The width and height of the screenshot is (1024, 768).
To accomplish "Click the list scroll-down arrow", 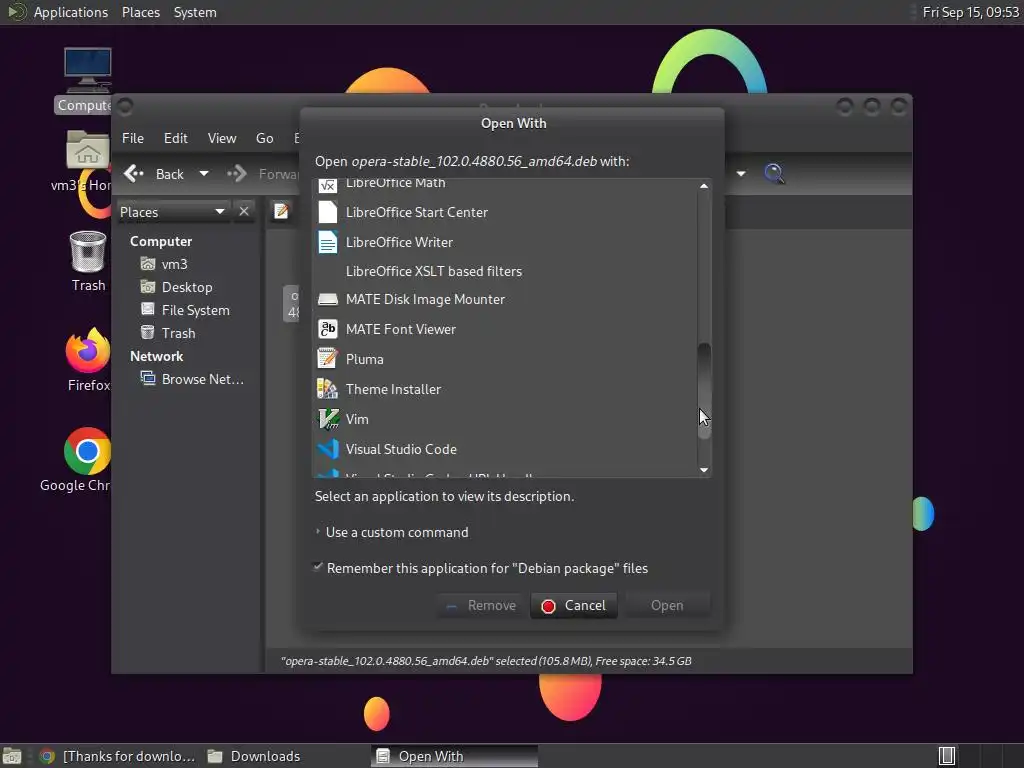I will pos(704,470).
